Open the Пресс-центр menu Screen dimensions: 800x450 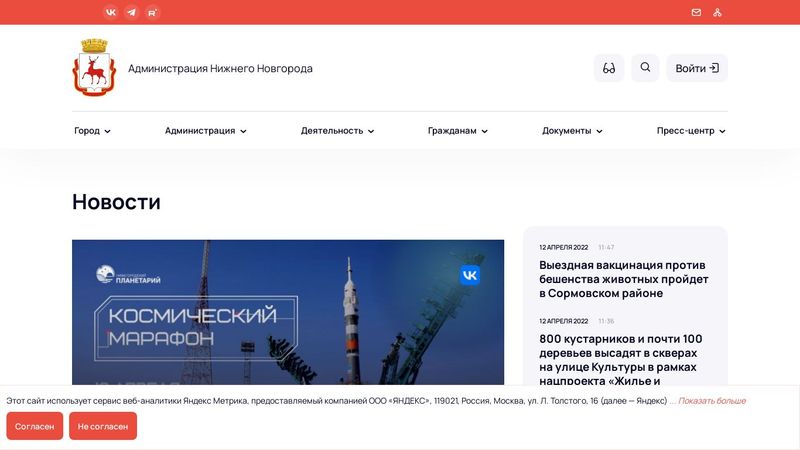click(x=691, y=131)
